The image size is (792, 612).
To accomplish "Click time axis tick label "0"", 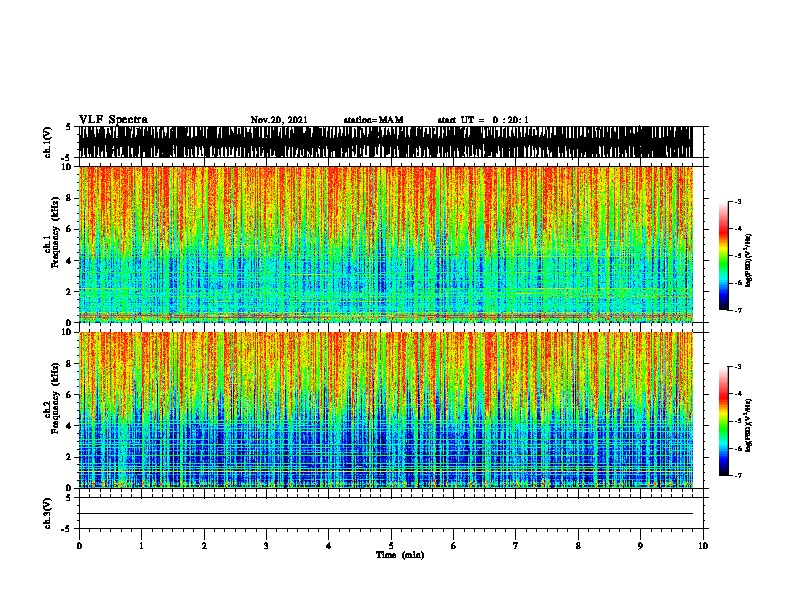I will pos(79,546).
